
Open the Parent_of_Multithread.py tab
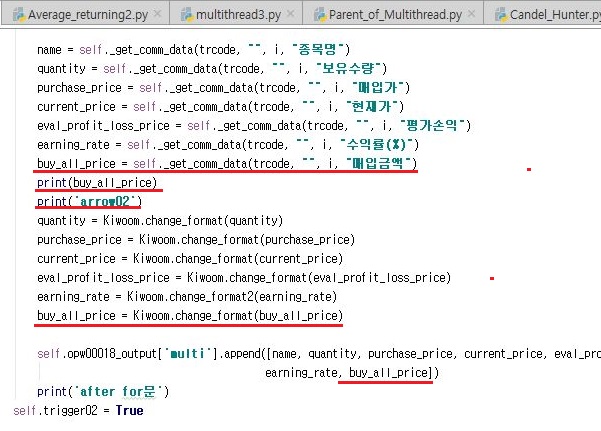pyautogui.click(x=395, y=15)
